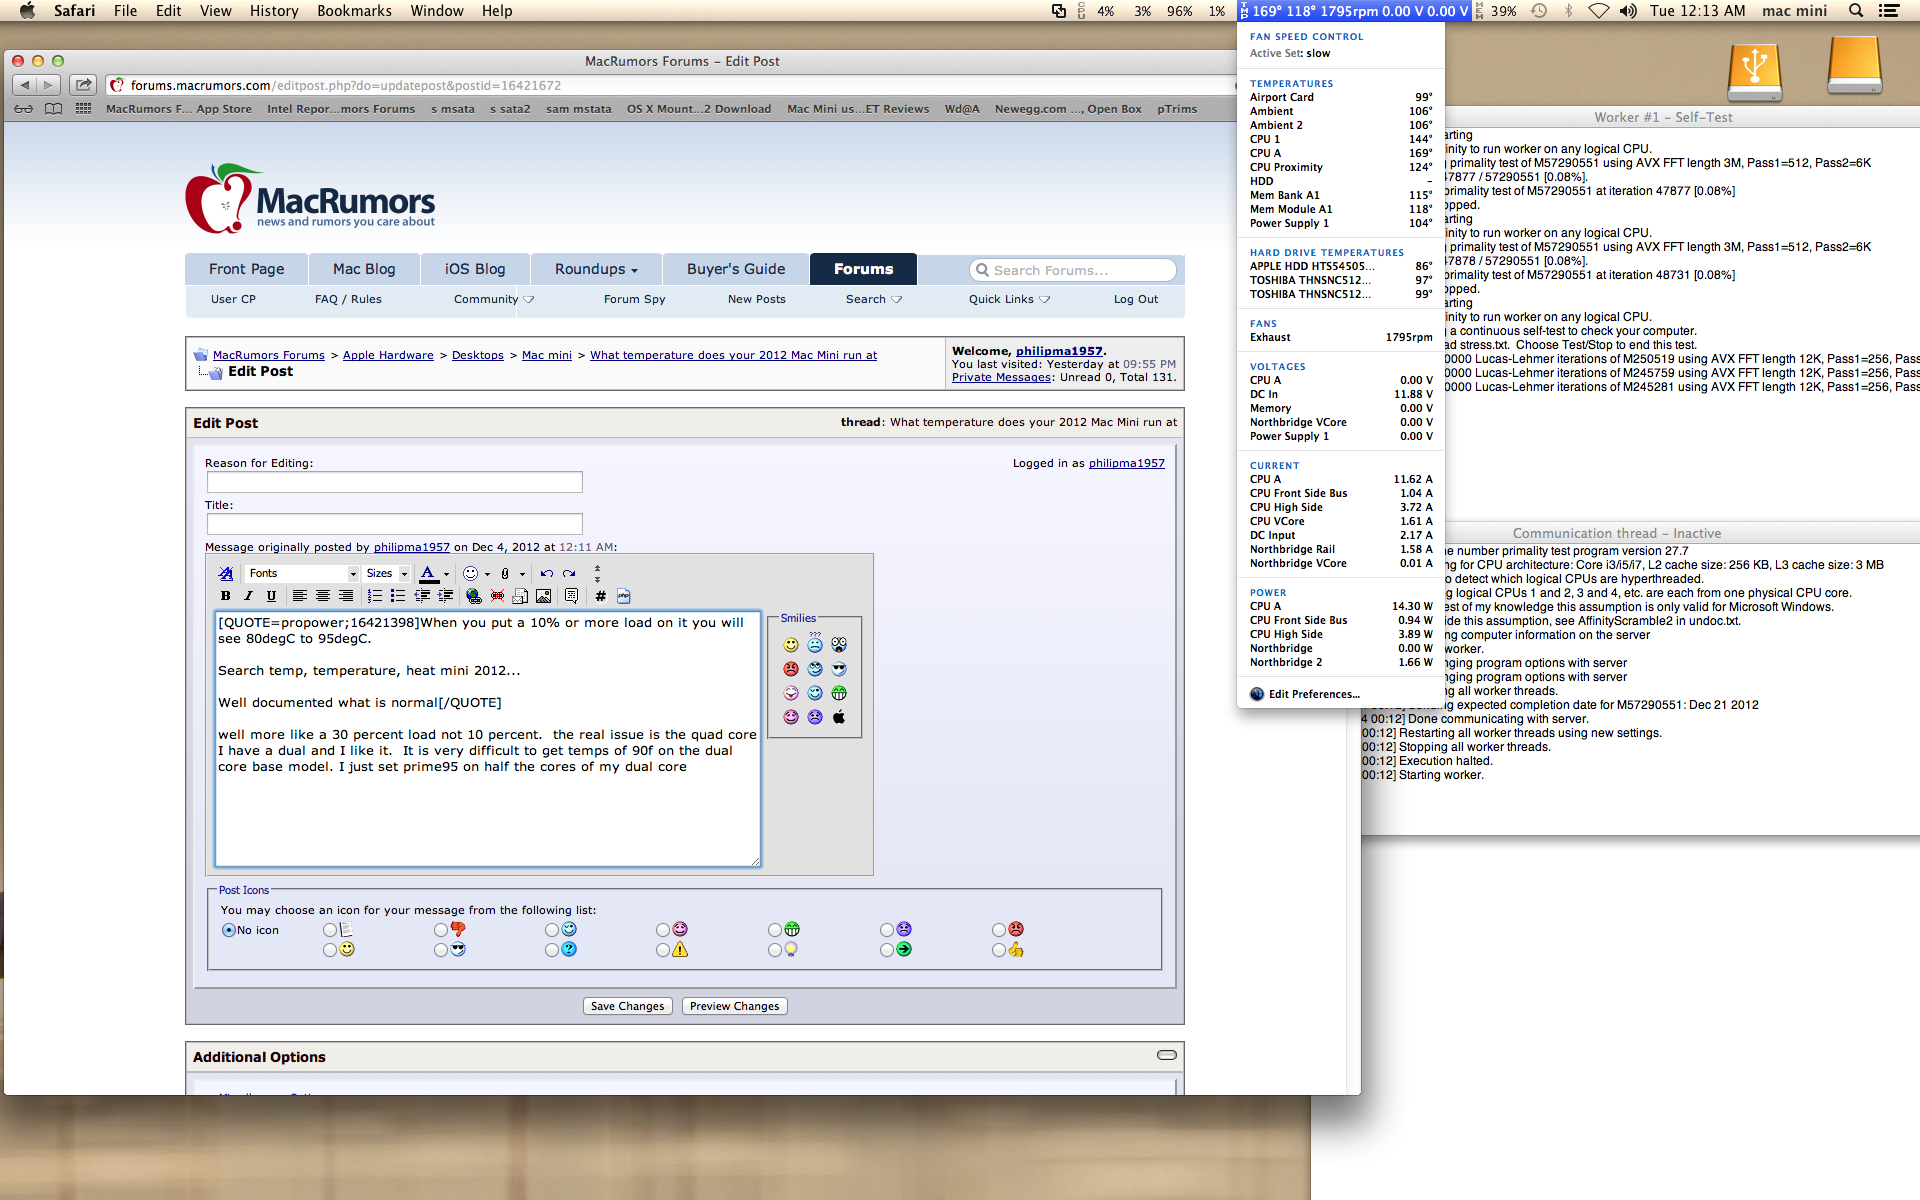The width and height of the screenshot is (1920, 1200).
Task: Wrap selection in CODE tags (# icon)
Action: click(x=600, y=596)
